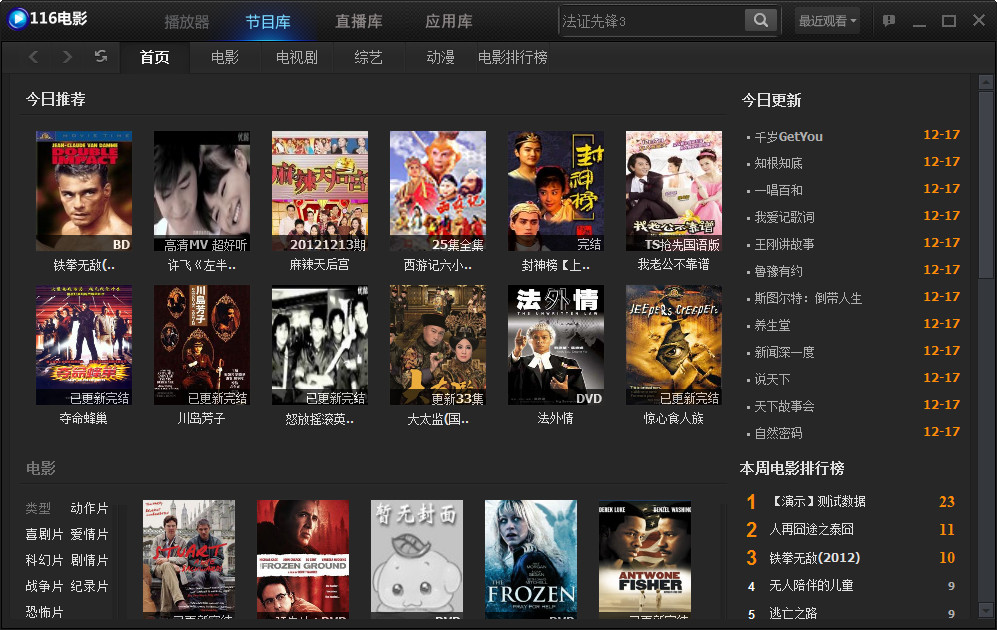Image resolution: width=997 pixels, height=630 pixels.
Task: Open 一唱百和 in today's updates
Action: [x=778, y=190]
